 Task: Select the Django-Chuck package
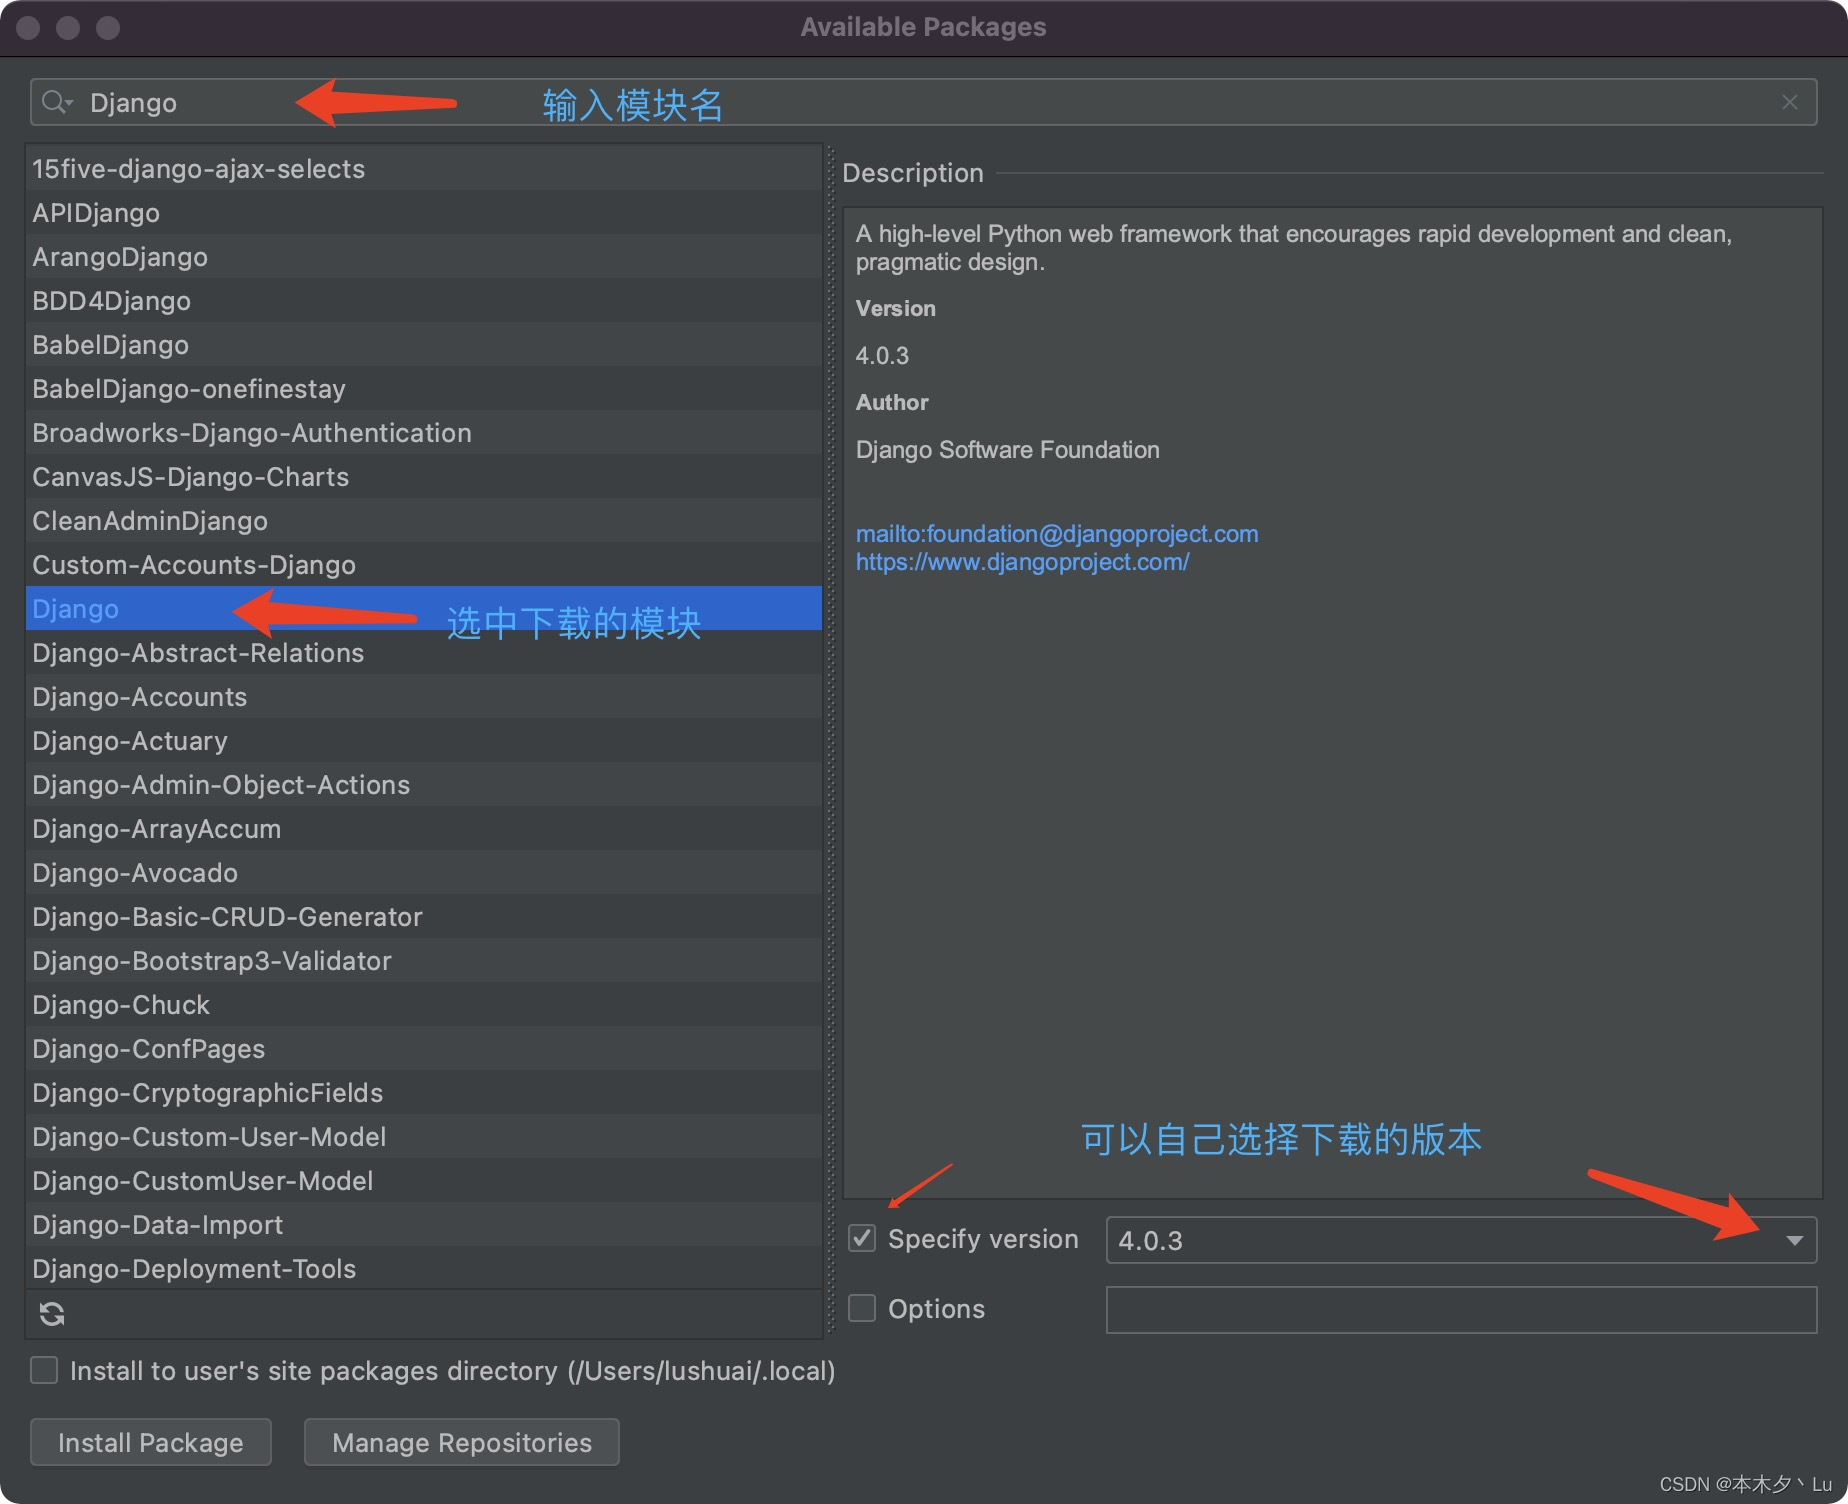click(424, 1005)
